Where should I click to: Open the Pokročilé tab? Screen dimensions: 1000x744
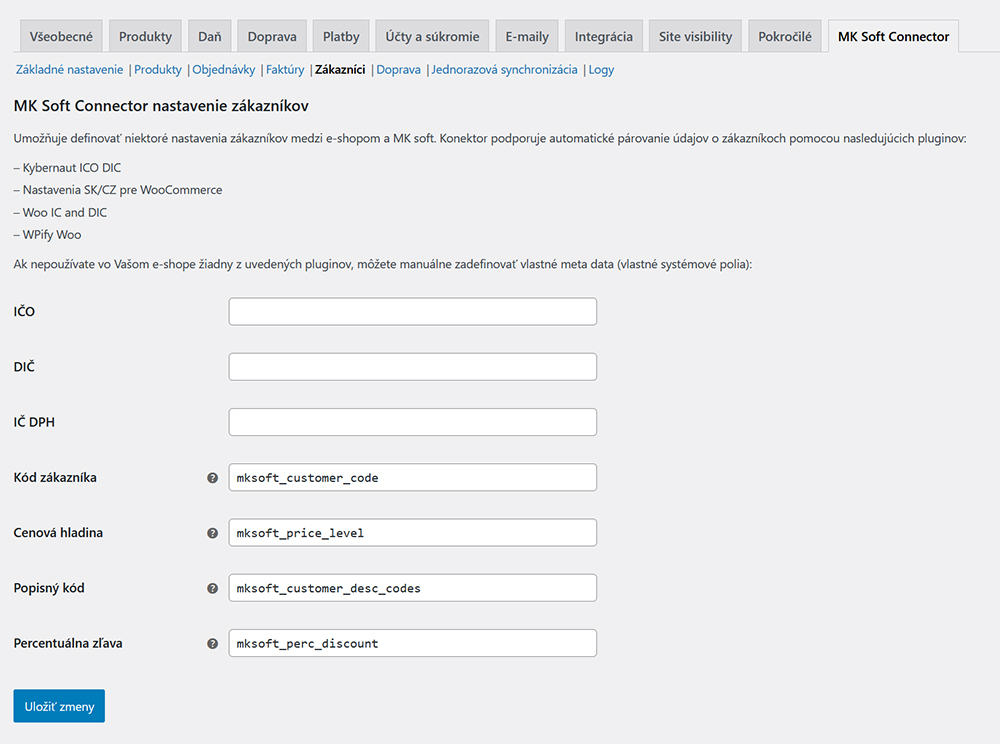pyautogui.click(x=786, y=36)
